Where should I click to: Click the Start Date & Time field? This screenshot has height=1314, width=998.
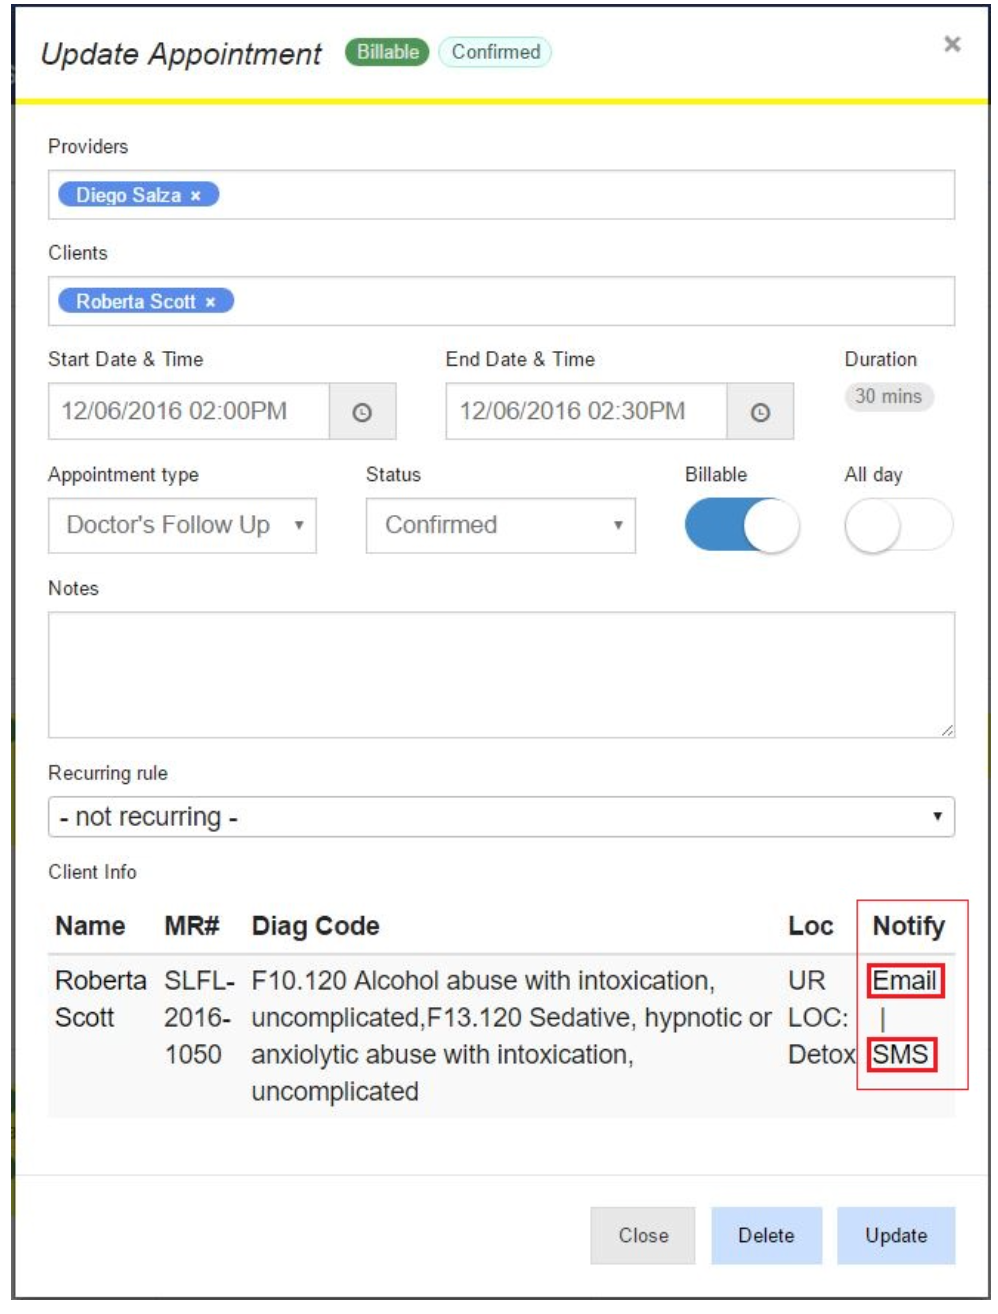pos(188,412)
